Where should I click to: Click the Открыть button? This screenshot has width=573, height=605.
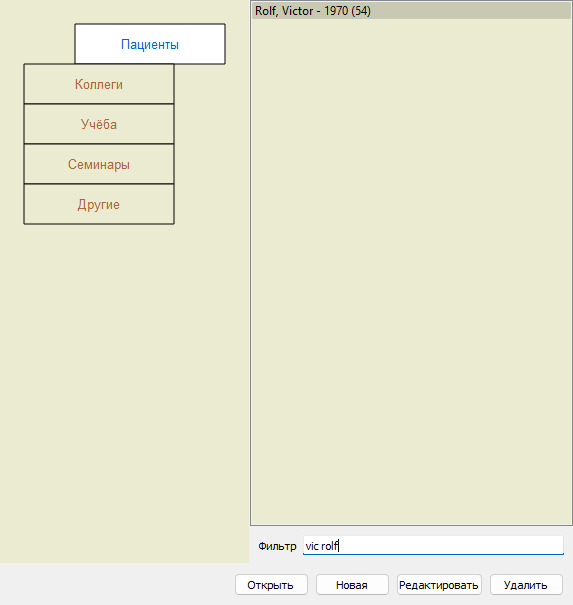click(x=271, y=585)
